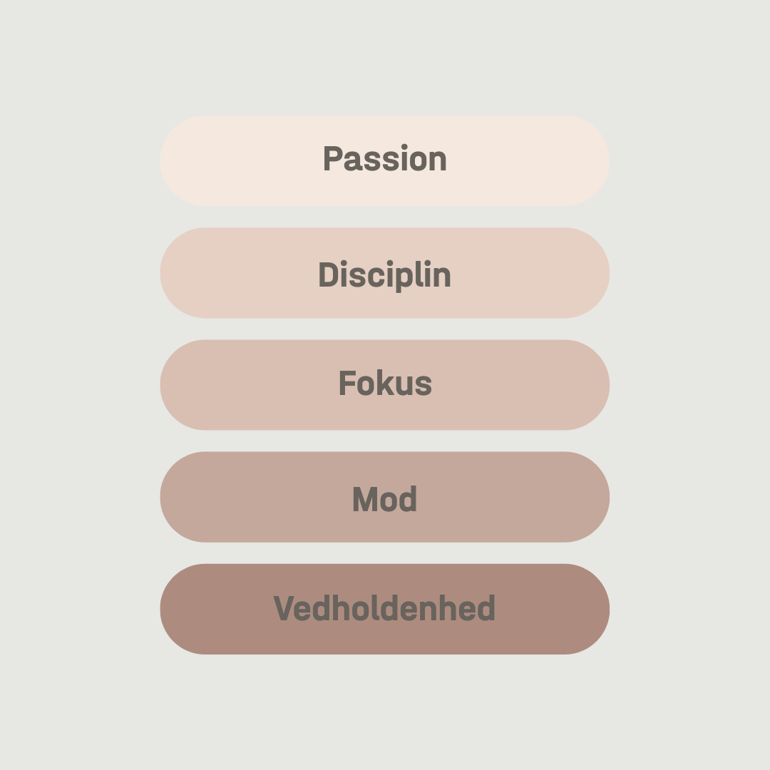Activate the bottom item, Vedholdenhed

384,609
